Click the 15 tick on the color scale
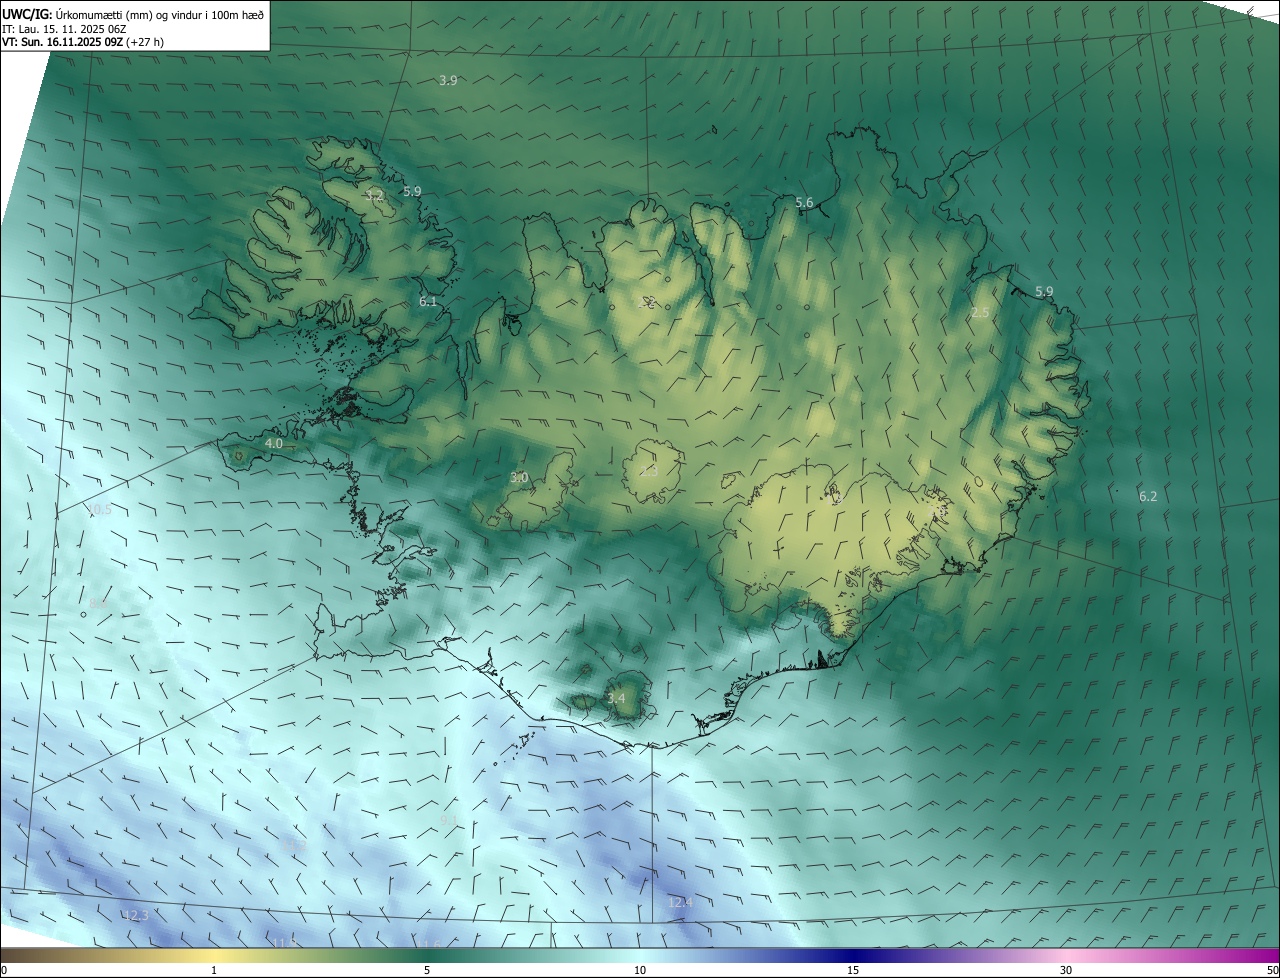Image resolution: width=1280 pixels, height=978 pixels. [853, 970]
